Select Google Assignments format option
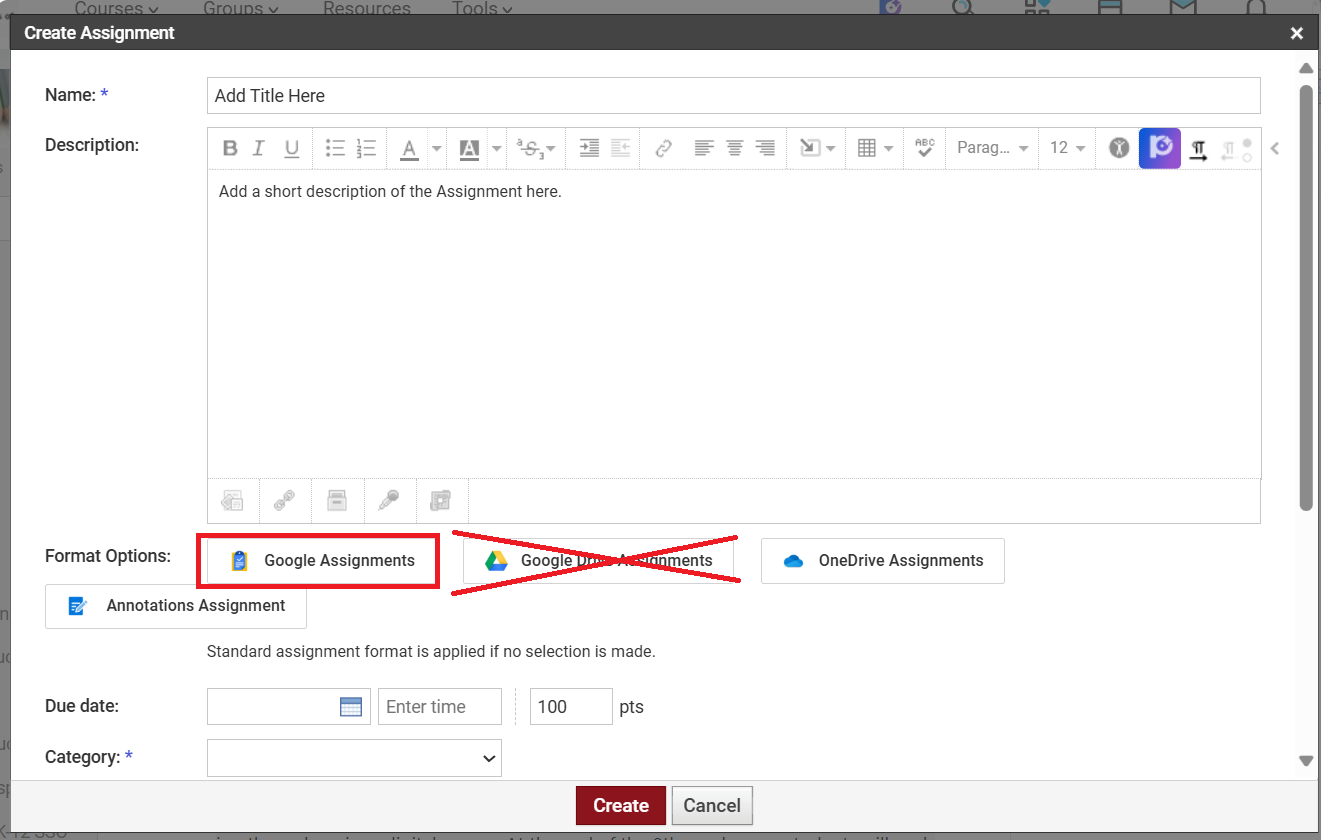 pyautogui.click(x=318, y=561)
